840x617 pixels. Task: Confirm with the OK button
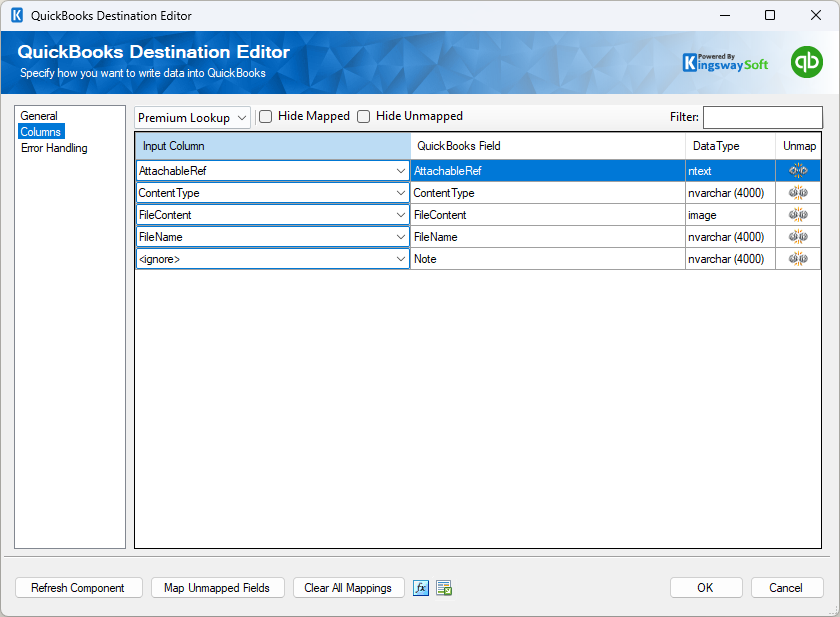tap(706, 588)
